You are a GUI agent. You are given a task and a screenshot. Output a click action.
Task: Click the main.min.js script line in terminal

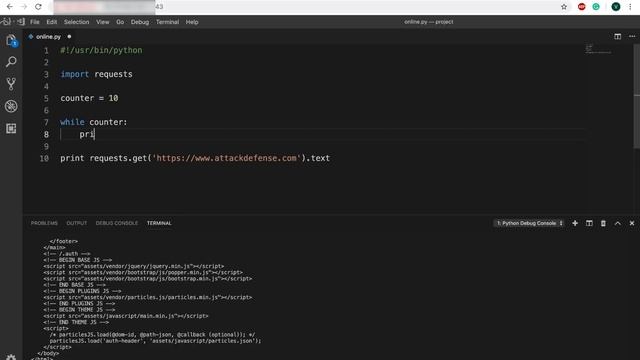coord(126,316)
